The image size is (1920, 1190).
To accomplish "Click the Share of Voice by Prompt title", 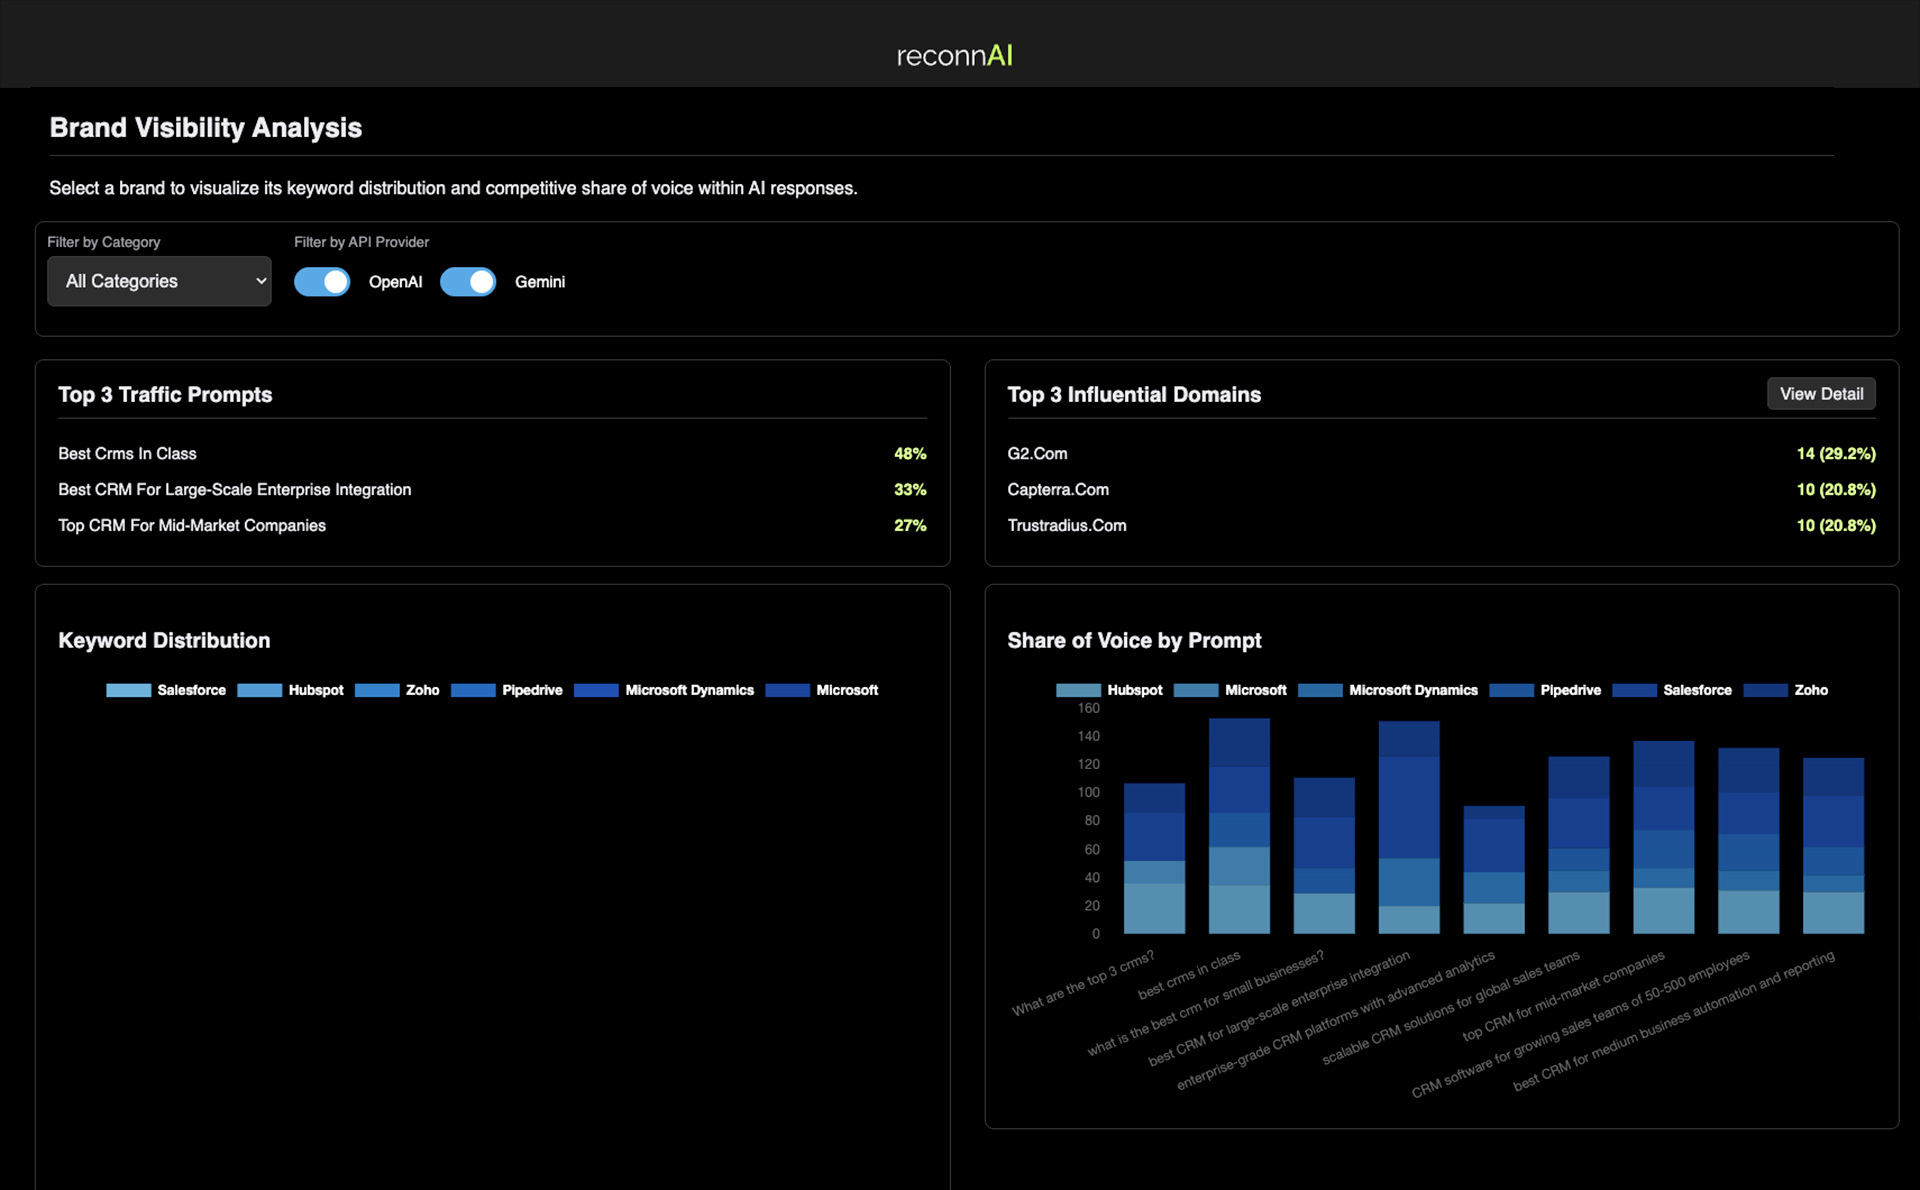I will (x=1134, y=641).
